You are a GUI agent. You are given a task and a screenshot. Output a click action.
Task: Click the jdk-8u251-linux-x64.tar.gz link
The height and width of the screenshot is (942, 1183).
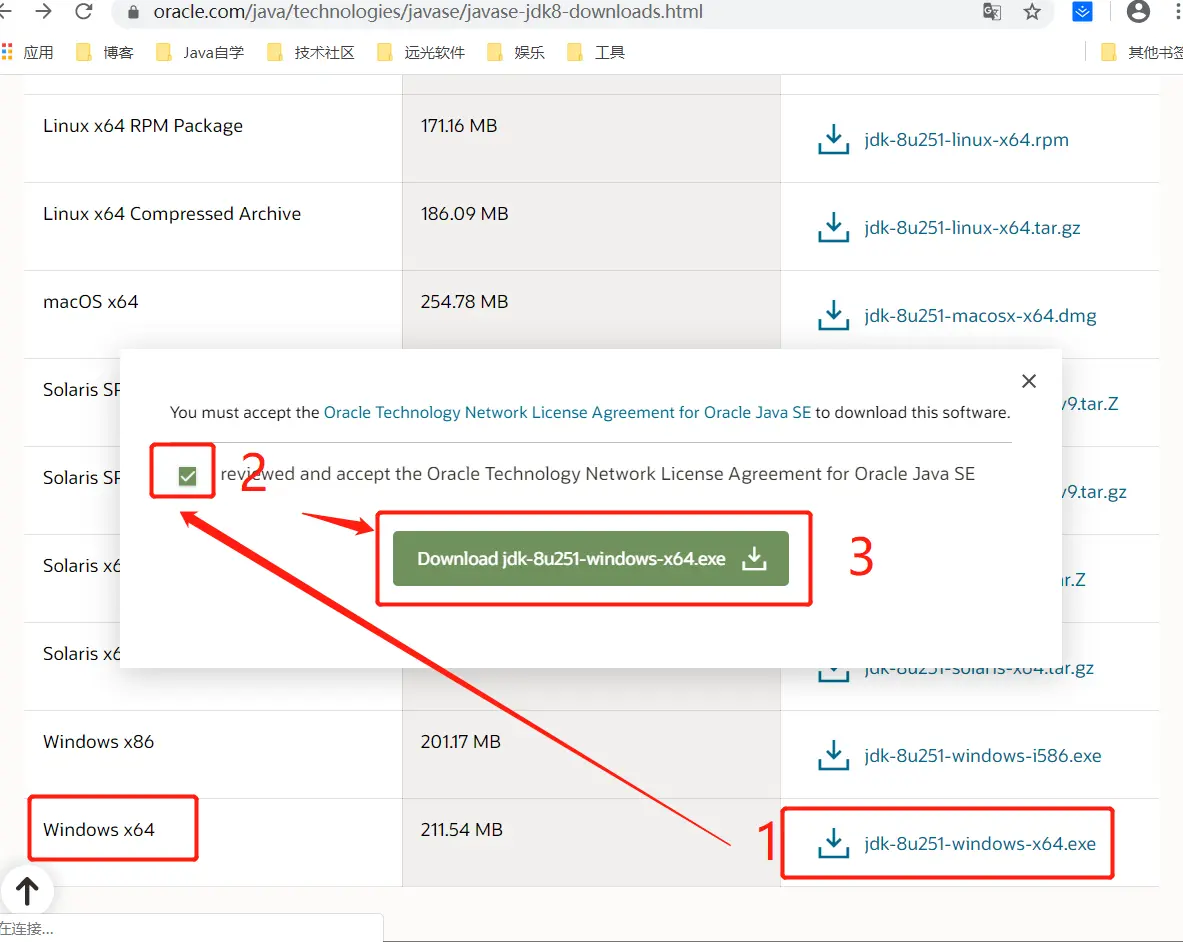(x=973, y=228)
